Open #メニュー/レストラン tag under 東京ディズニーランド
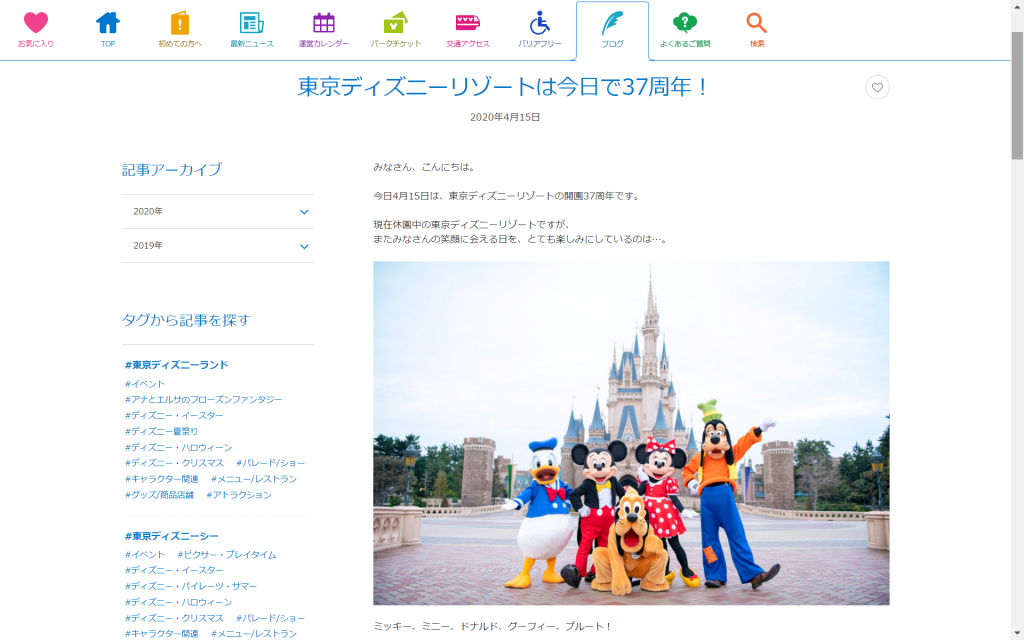 point(253,479)
